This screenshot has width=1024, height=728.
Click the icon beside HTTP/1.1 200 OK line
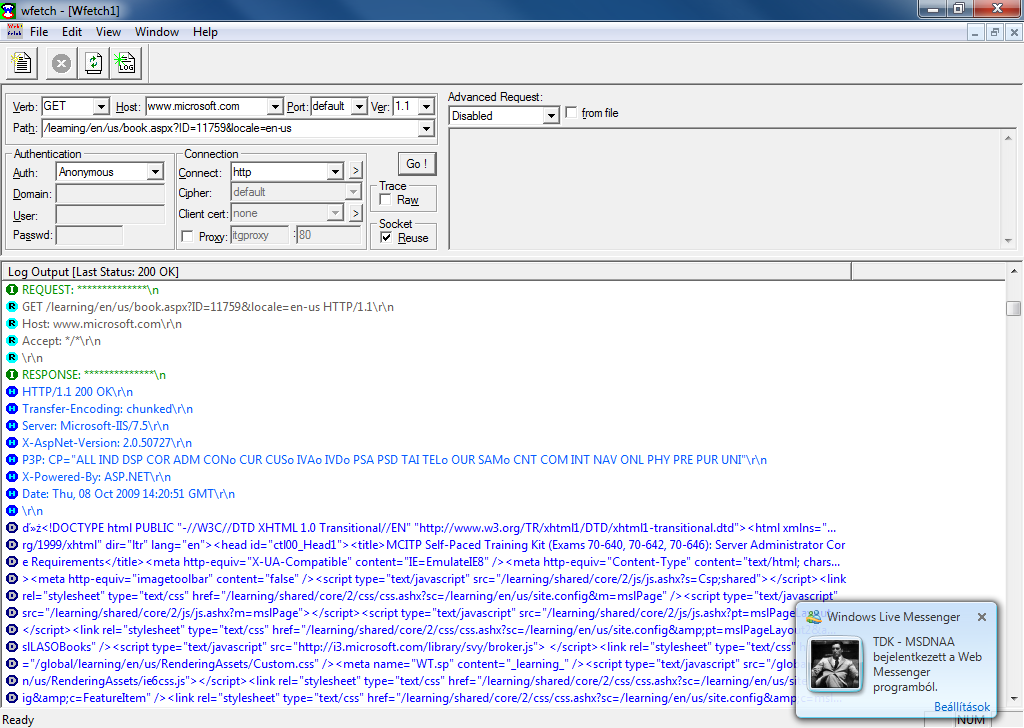coord(12,391)
